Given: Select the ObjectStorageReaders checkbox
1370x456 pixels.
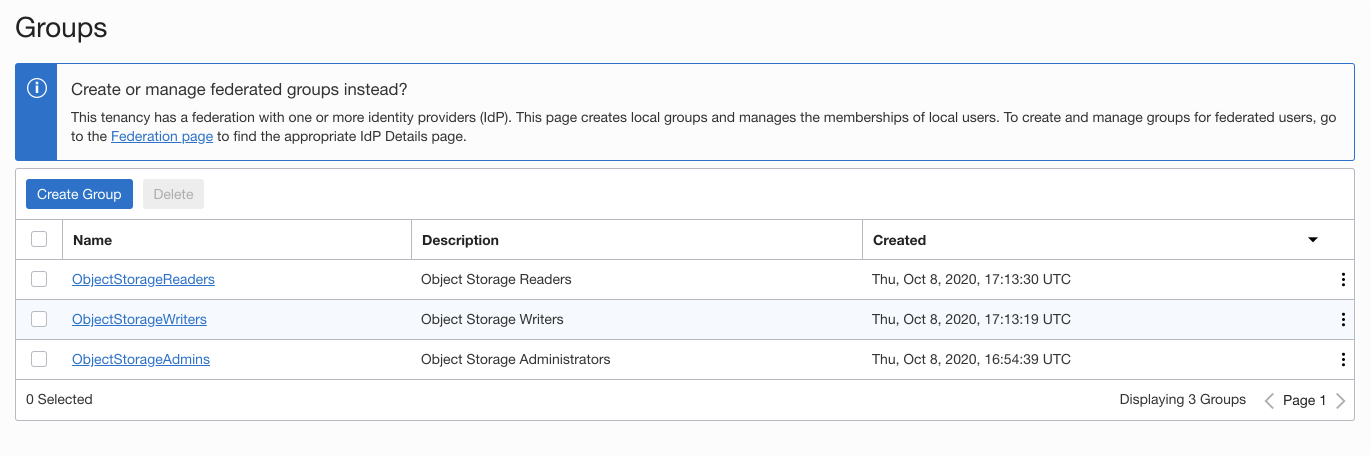Looking at the screenshot, I should (39, 279).
